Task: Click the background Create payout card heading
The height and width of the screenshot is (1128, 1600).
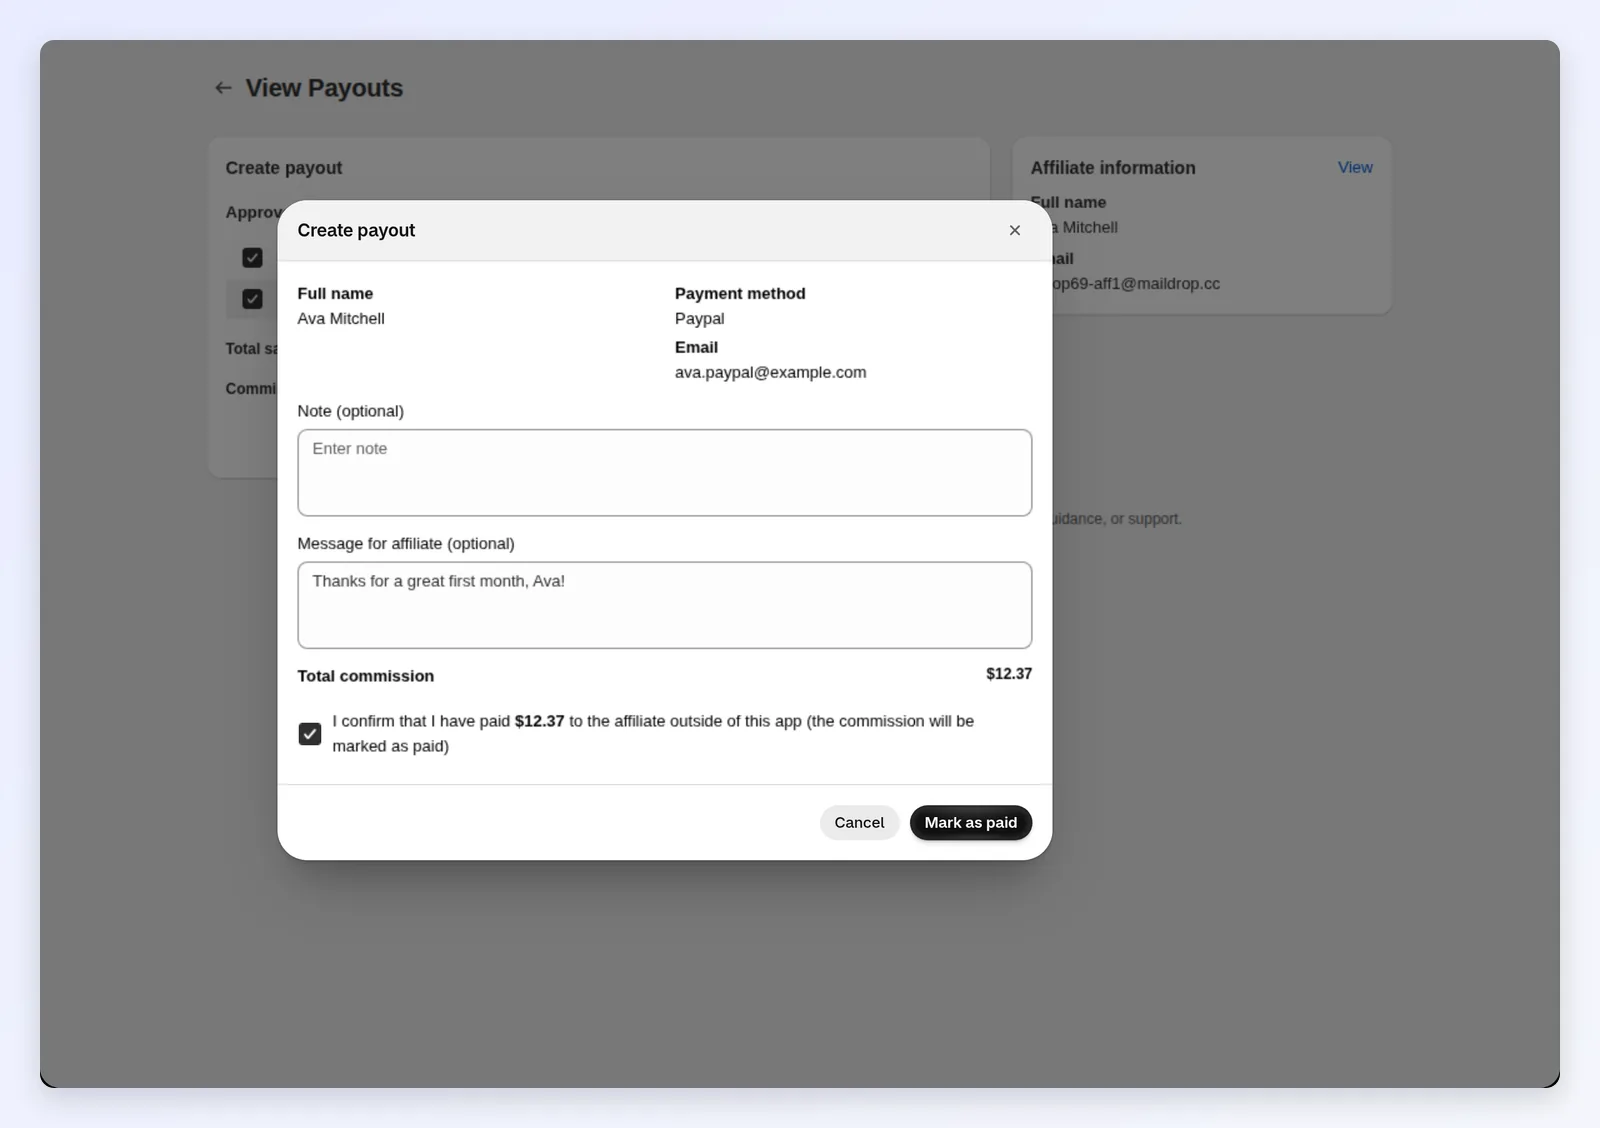Action: [284, 168]
